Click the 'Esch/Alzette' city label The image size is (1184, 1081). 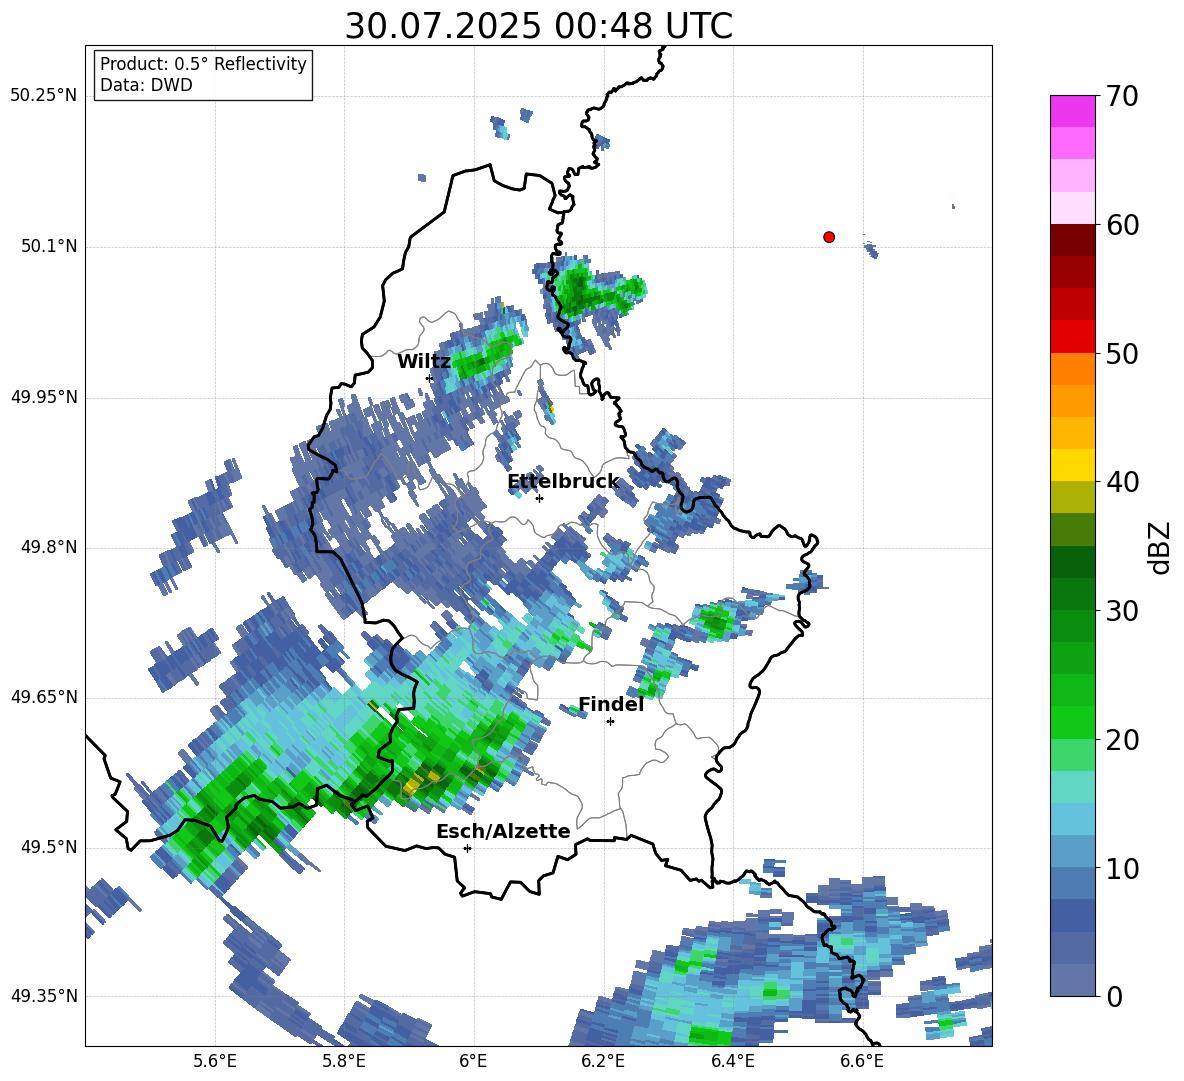503,831
